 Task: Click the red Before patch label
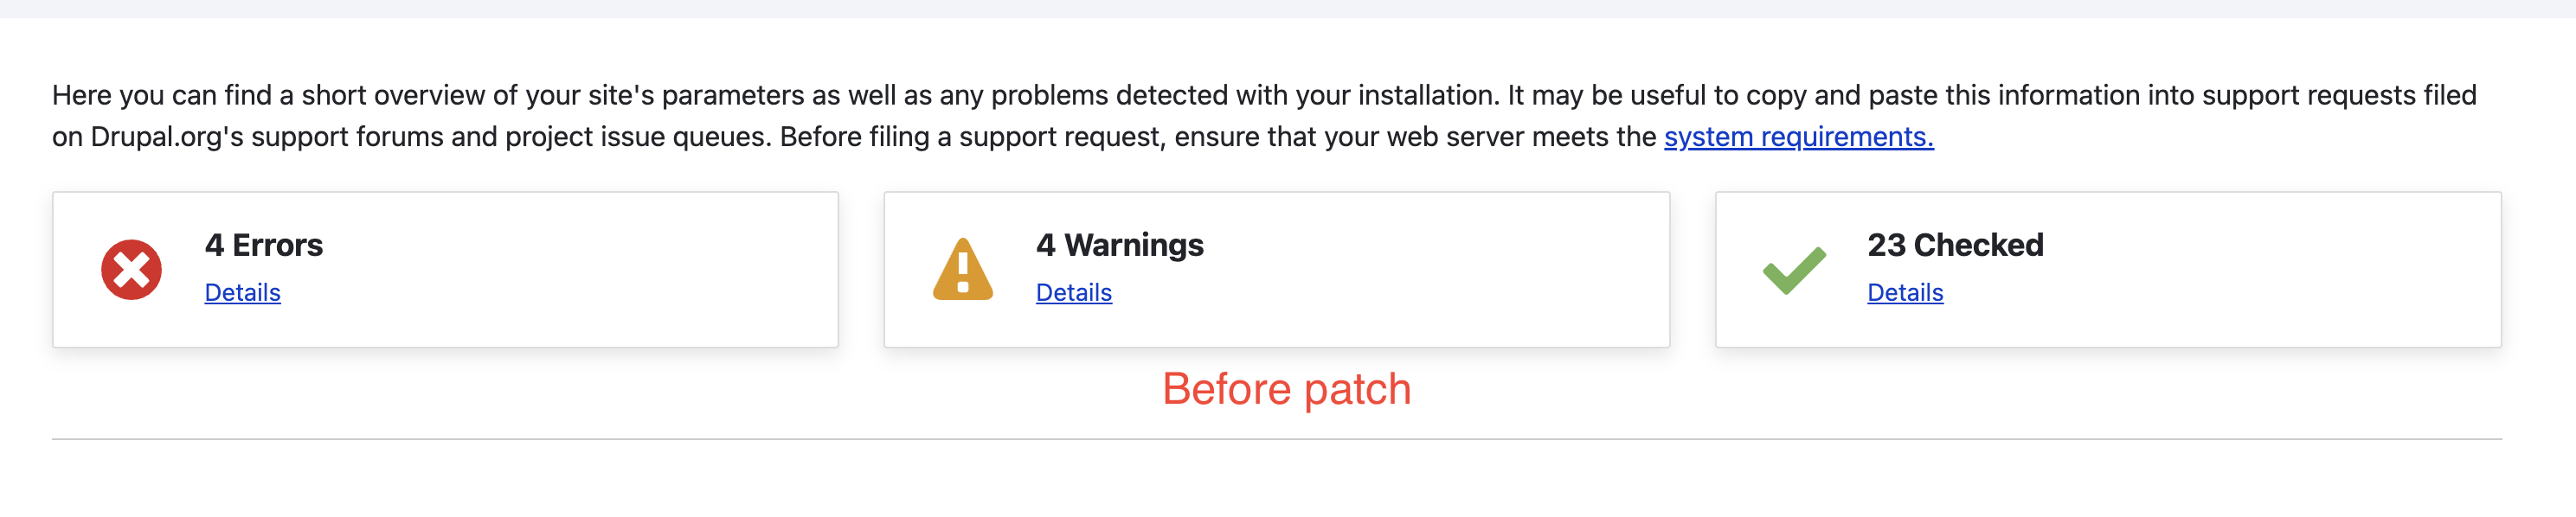click(x=1286, y=389)
